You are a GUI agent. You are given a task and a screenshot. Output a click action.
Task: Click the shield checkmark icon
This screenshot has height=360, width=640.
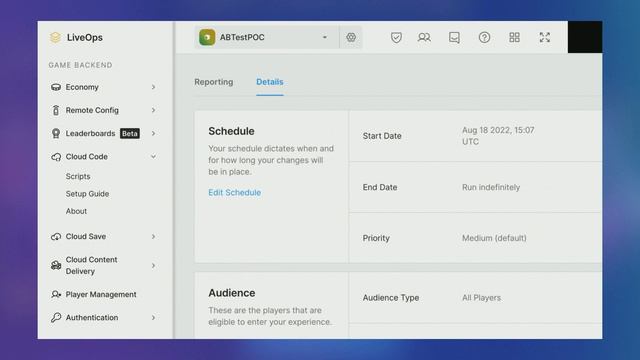click(396, 38)
